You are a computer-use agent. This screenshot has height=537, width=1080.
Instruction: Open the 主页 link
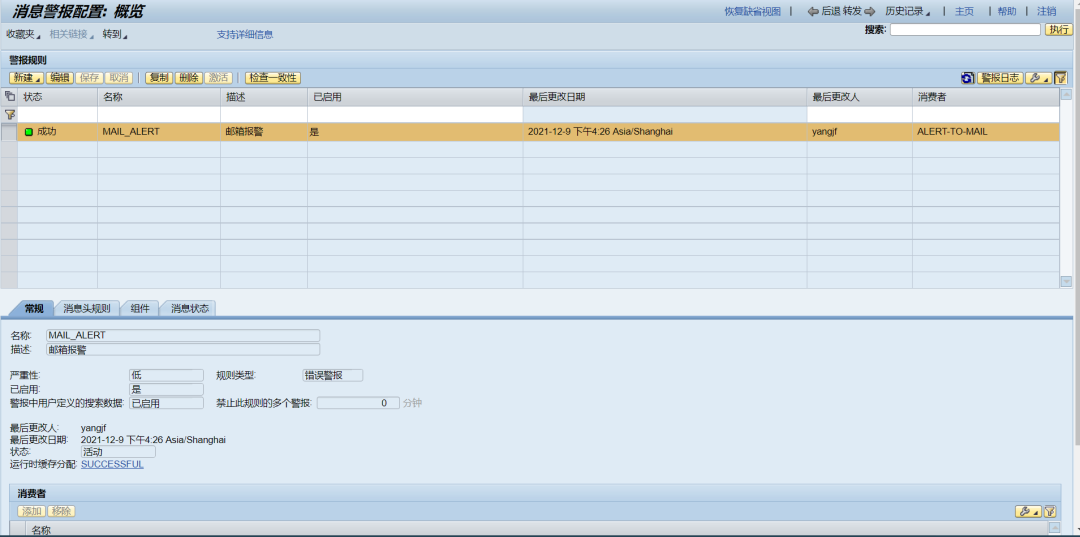tap(964, 11)
